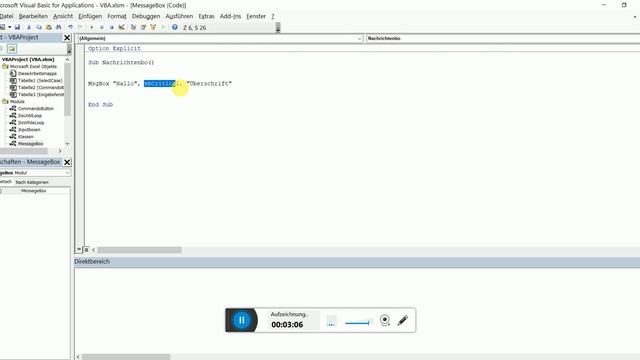640x360 pixels.
Task: Open Project Explorer via toolbar icon
Action: pos(133,27)
